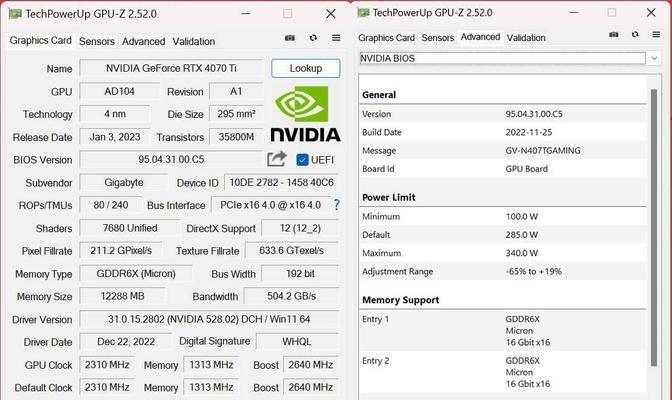Click Device ID field 10DE 2782 - 1458 40C6
This screenshot has width=672, height=400.
(282, 183)
